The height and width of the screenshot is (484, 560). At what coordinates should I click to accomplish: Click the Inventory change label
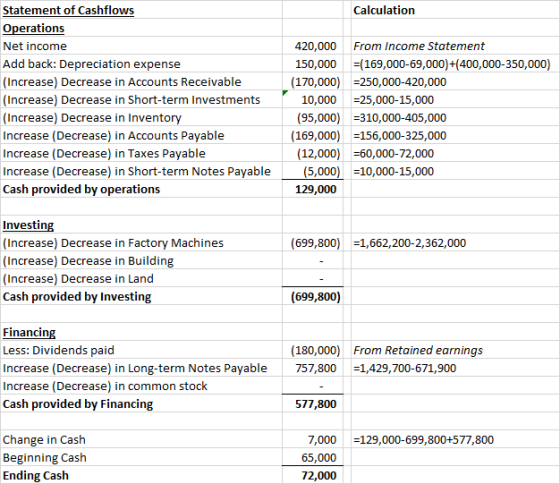pos(92,118)
